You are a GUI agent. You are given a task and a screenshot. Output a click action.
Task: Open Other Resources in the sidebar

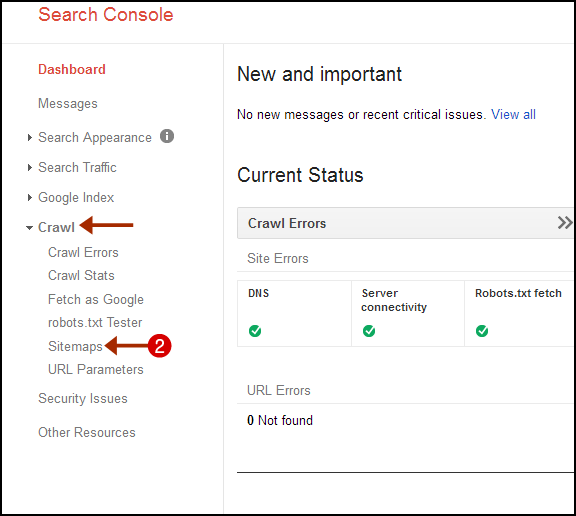point(87,433)
